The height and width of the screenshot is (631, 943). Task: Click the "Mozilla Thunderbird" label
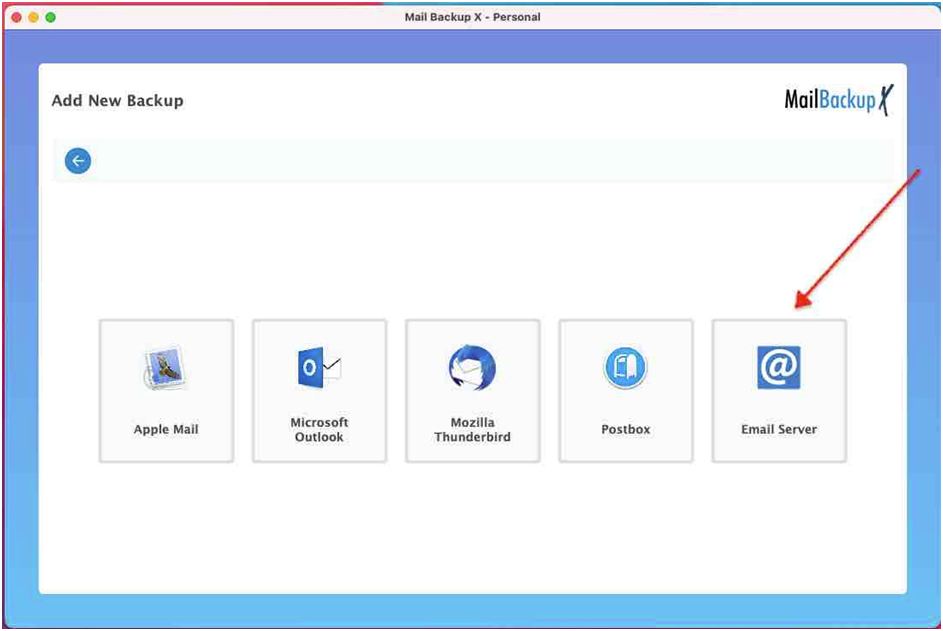pos(473,429)
